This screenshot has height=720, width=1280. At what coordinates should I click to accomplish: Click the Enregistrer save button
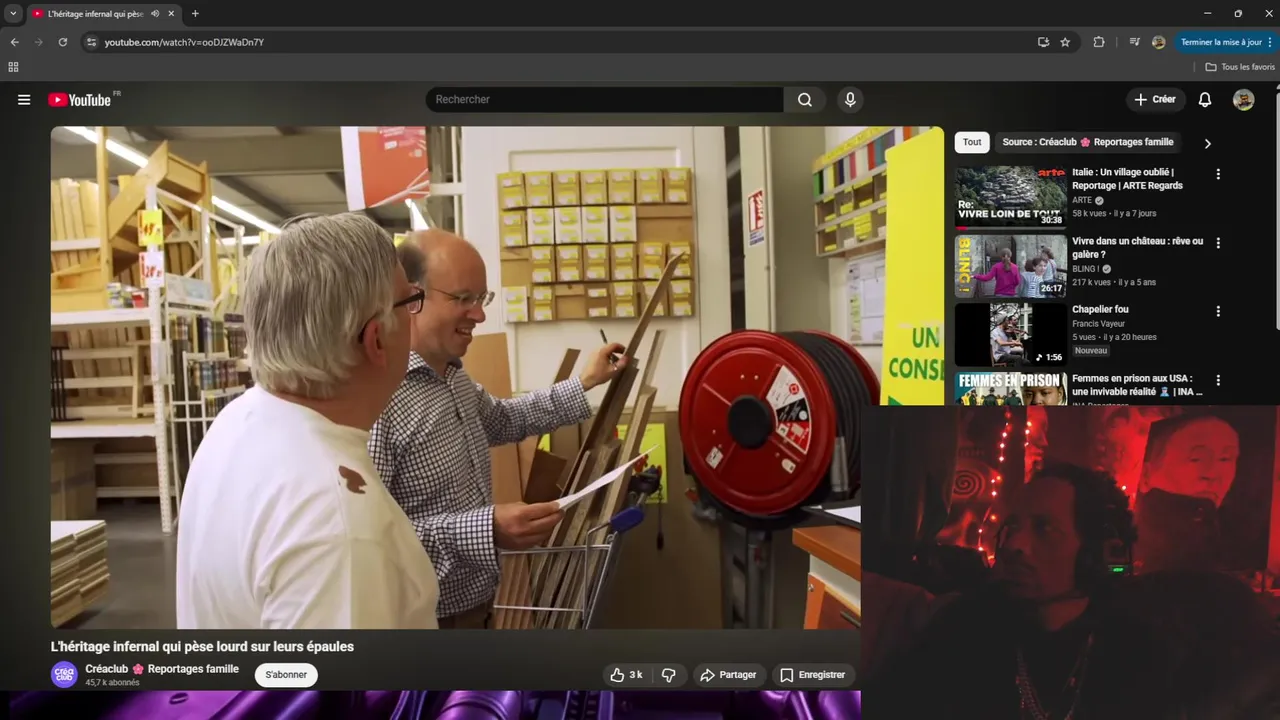tap(812, 675)
